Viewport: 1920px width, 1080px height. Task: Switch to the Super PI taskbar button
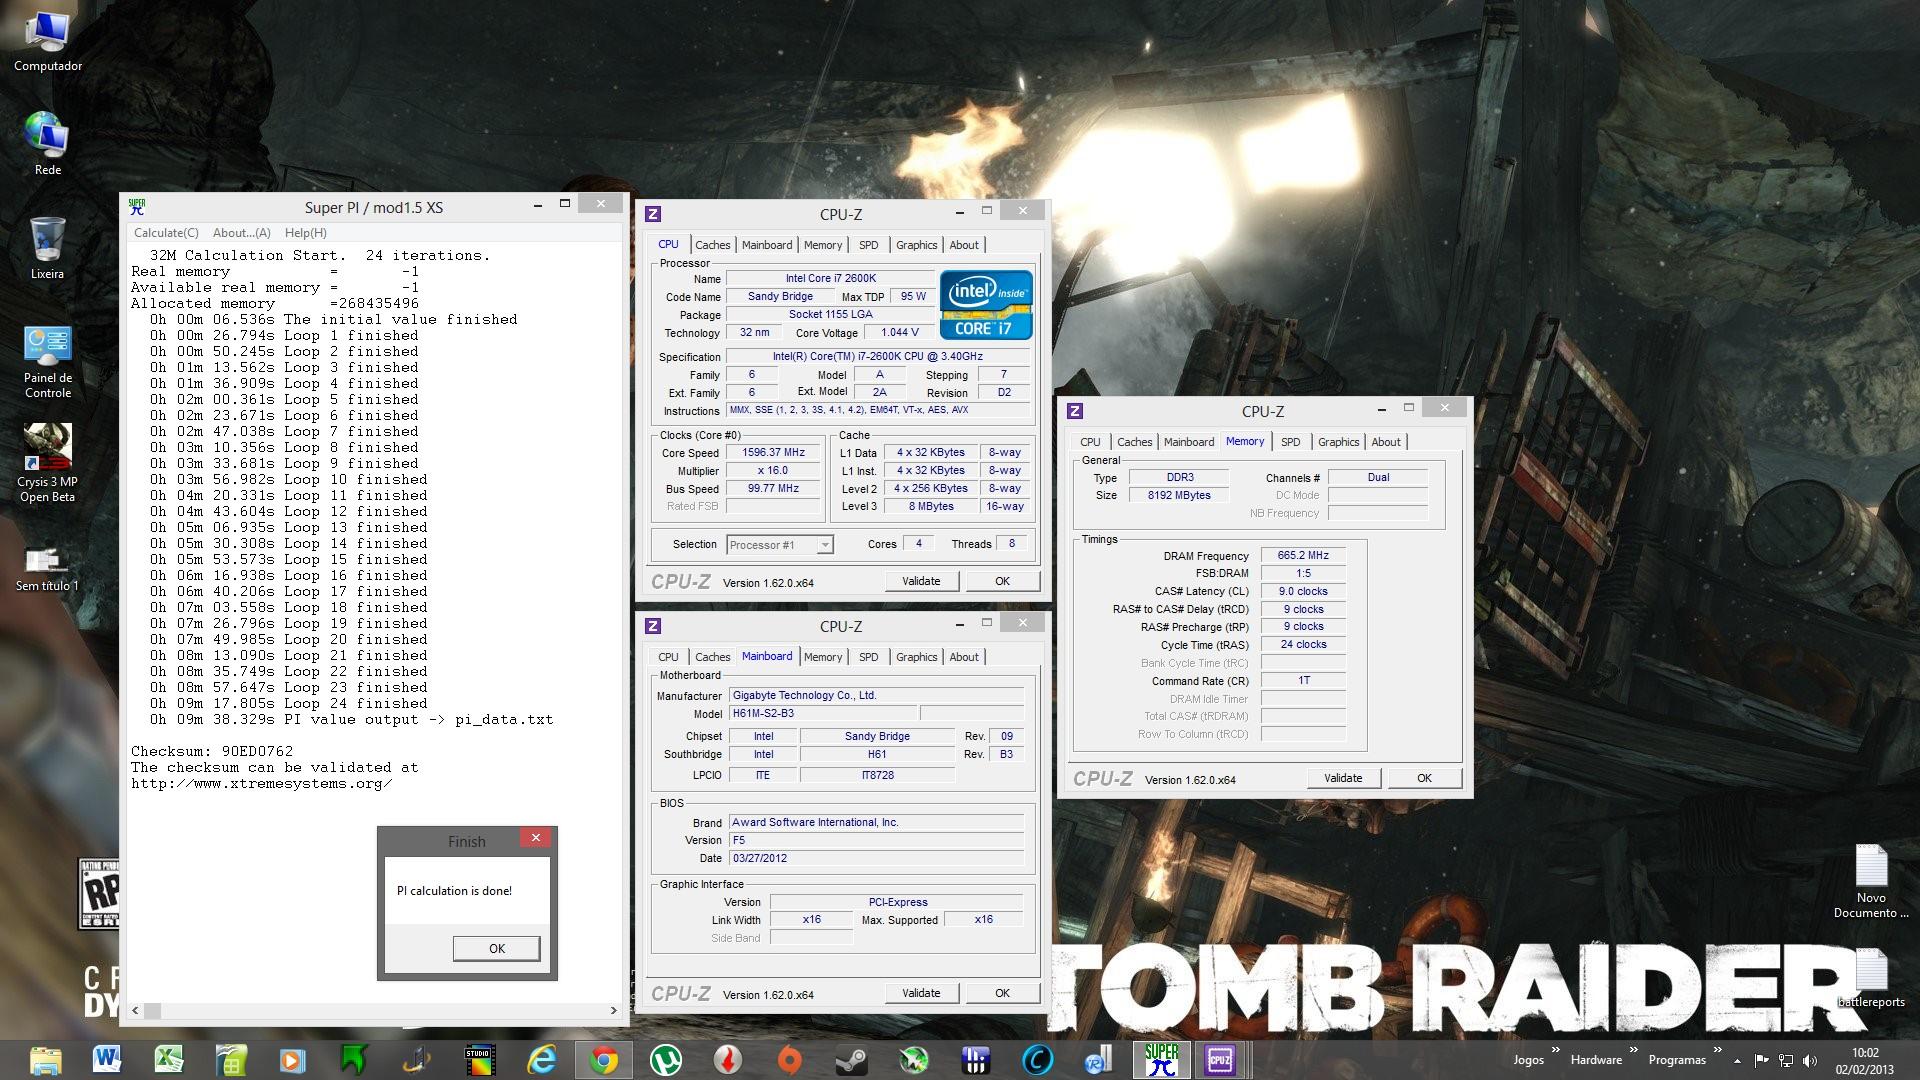point(1160,1060)
